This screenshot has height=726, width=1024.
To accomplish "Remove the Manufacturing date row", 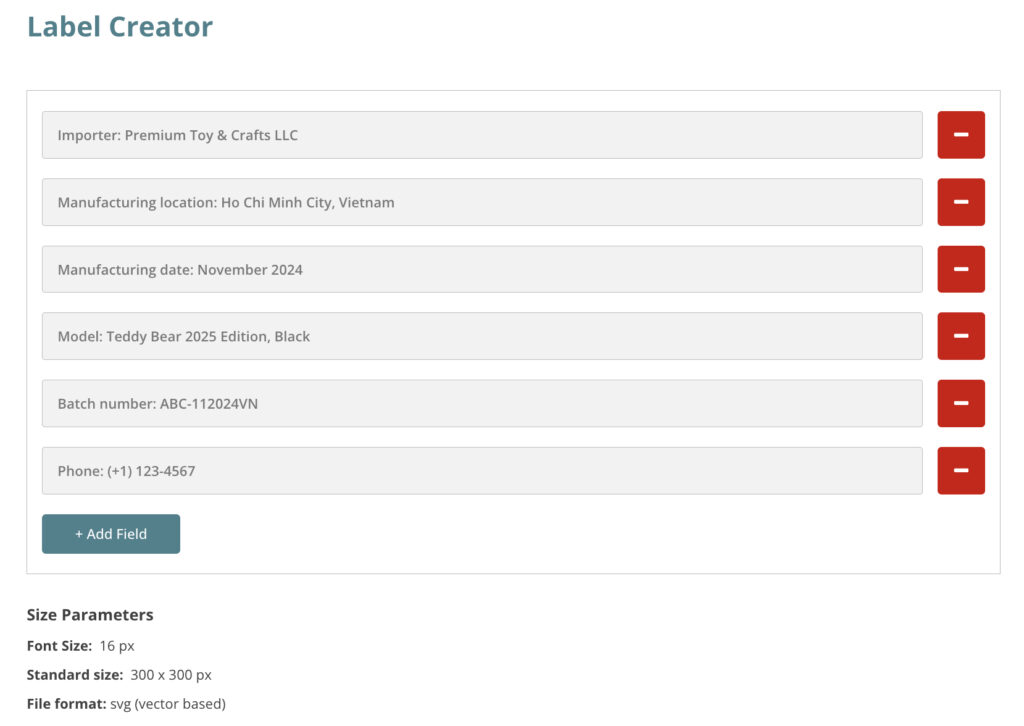I will point(960,268).
